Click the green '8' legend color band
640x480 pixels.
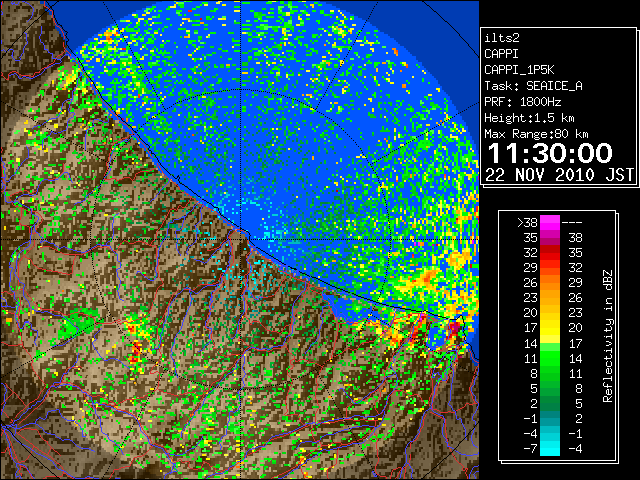[x=550, y=373]
